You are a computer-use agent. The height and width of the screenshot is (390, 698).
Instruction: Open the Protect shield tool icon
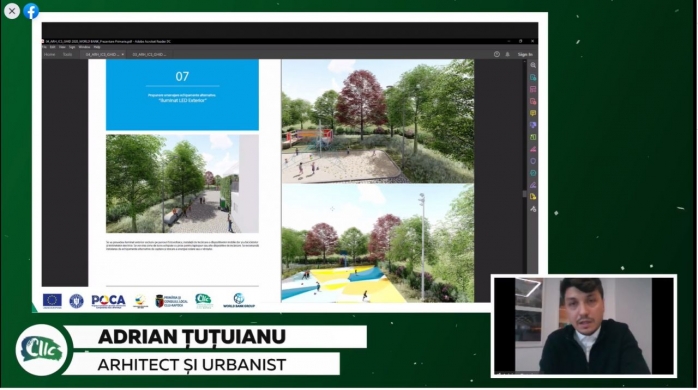pyautogui.click(x=533, y=161)
